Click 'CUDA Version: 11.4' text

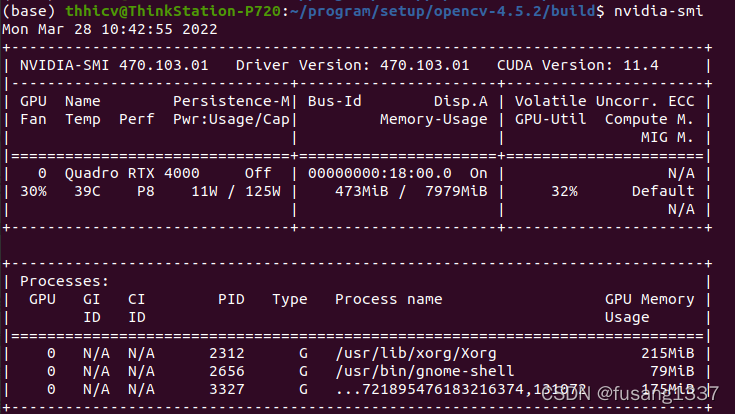pos(578,65)
